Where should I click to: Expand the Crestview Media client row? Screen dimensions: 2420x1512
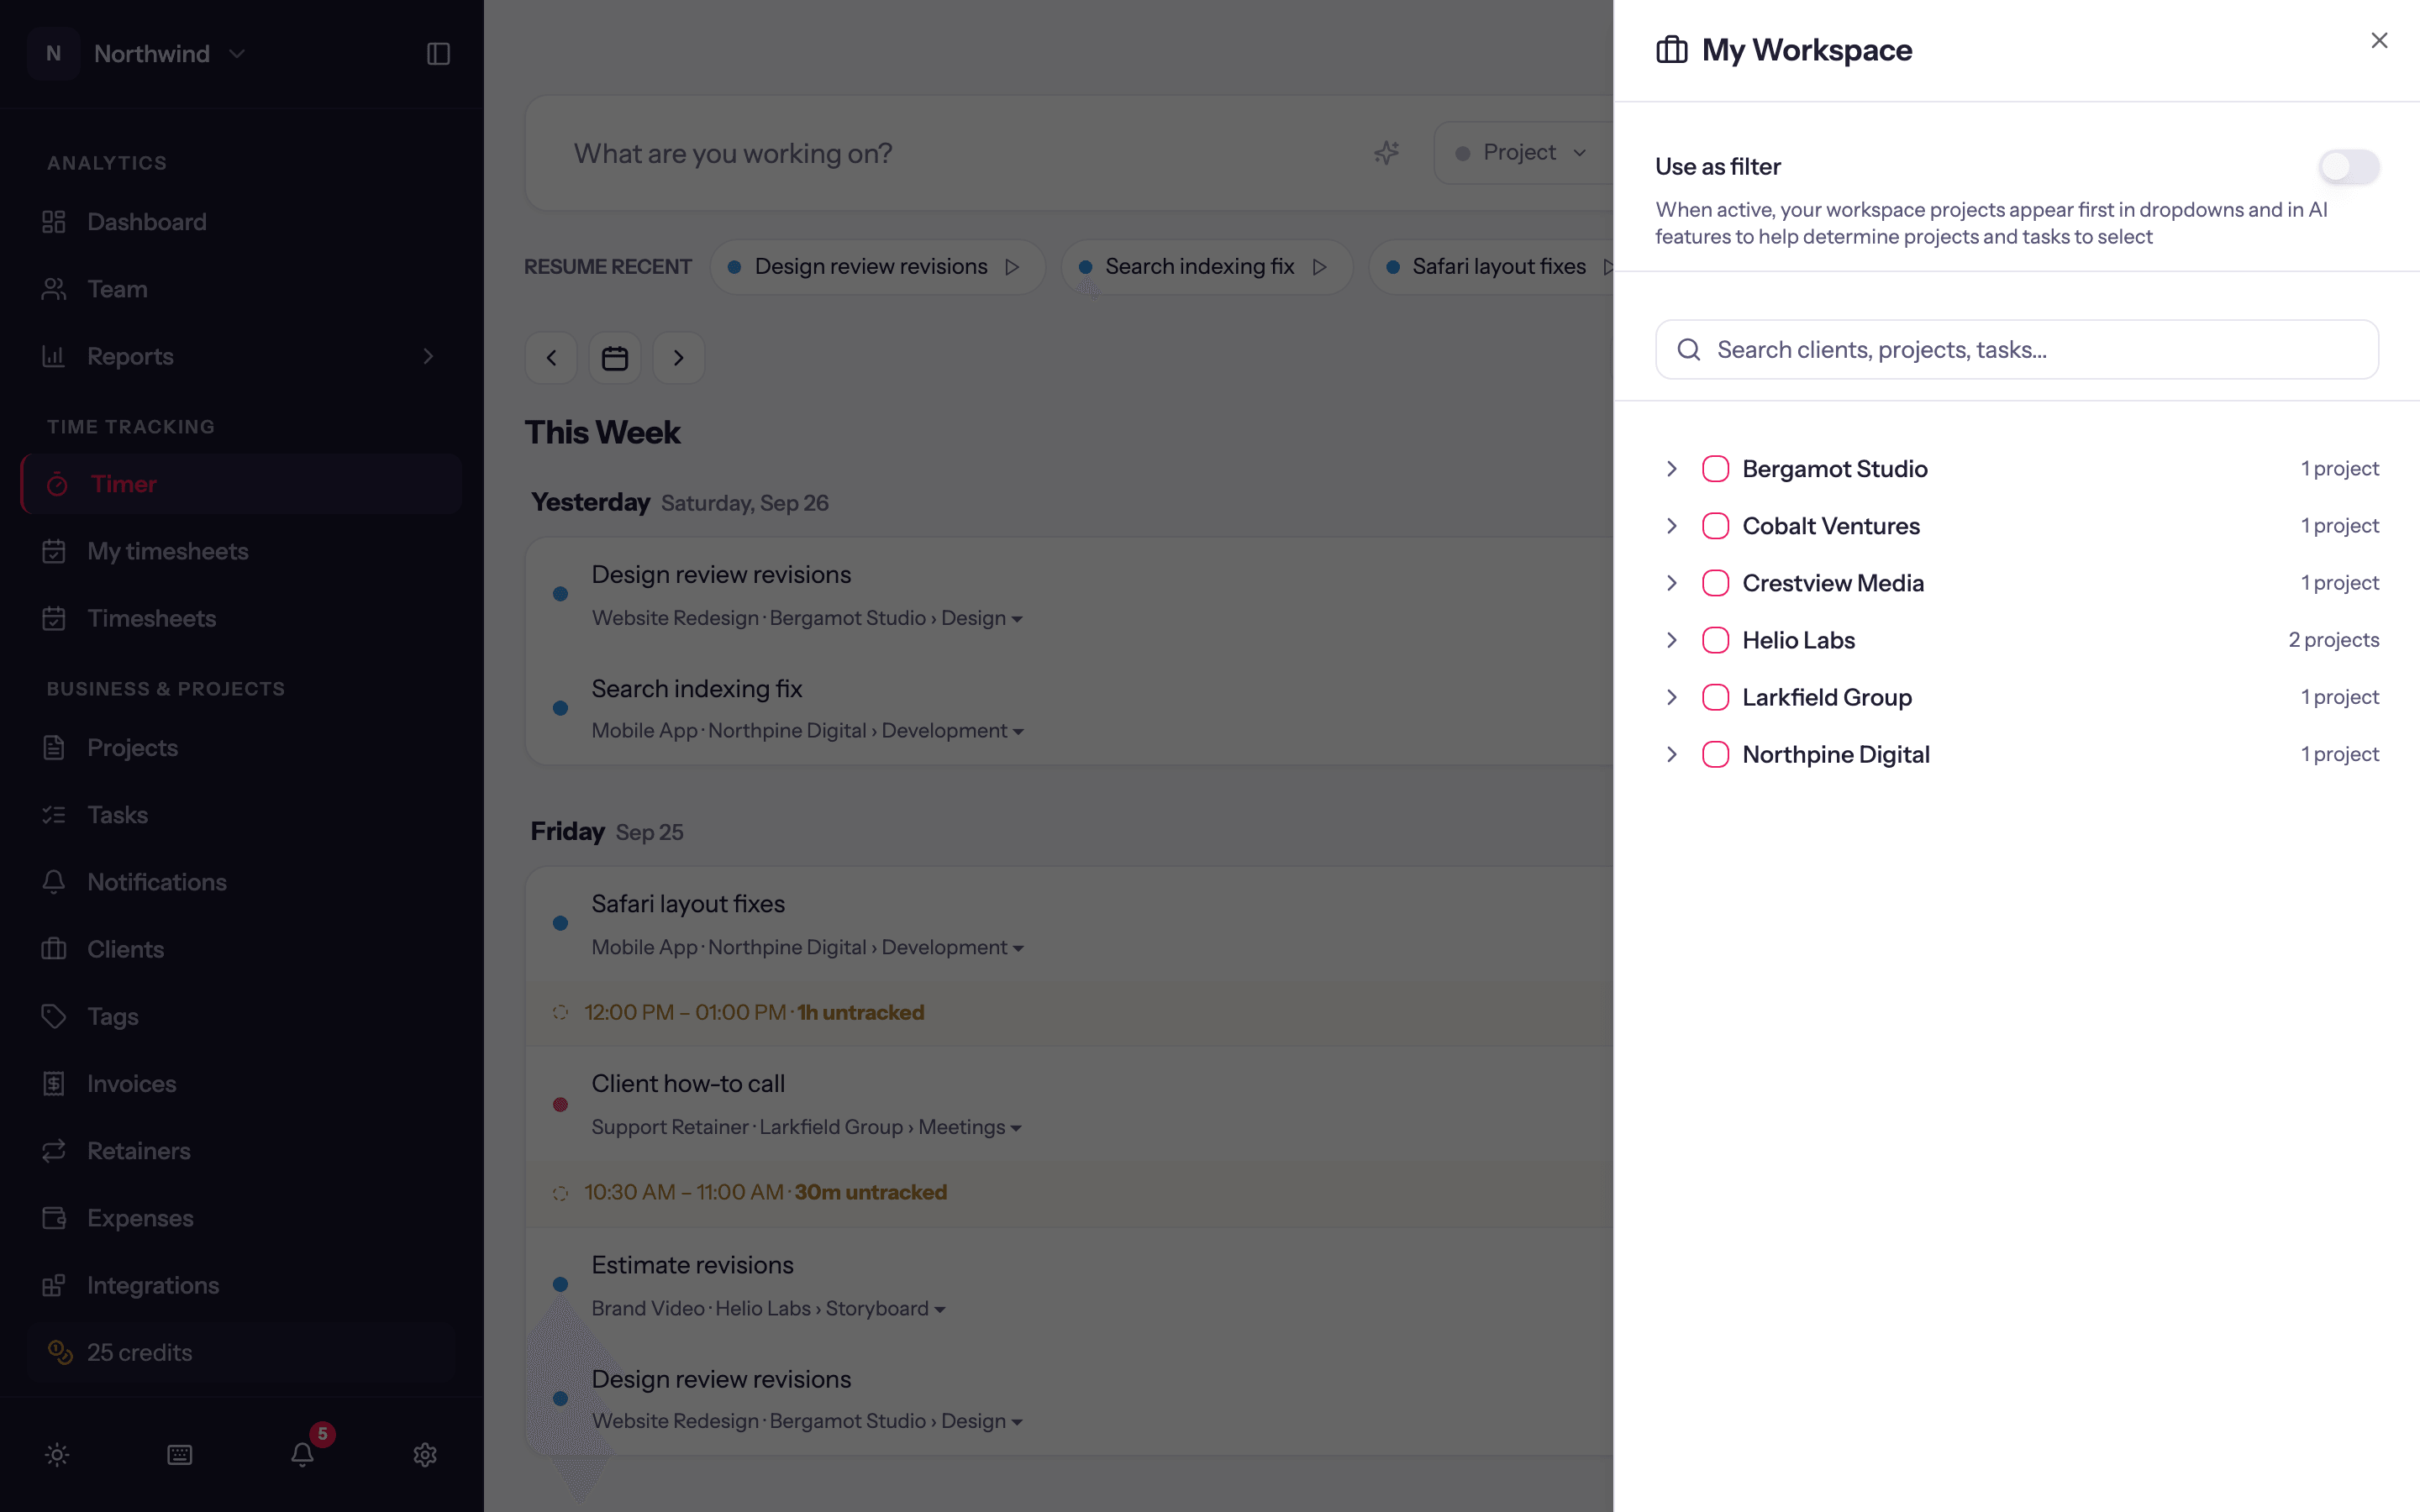tap(1672, 583)
